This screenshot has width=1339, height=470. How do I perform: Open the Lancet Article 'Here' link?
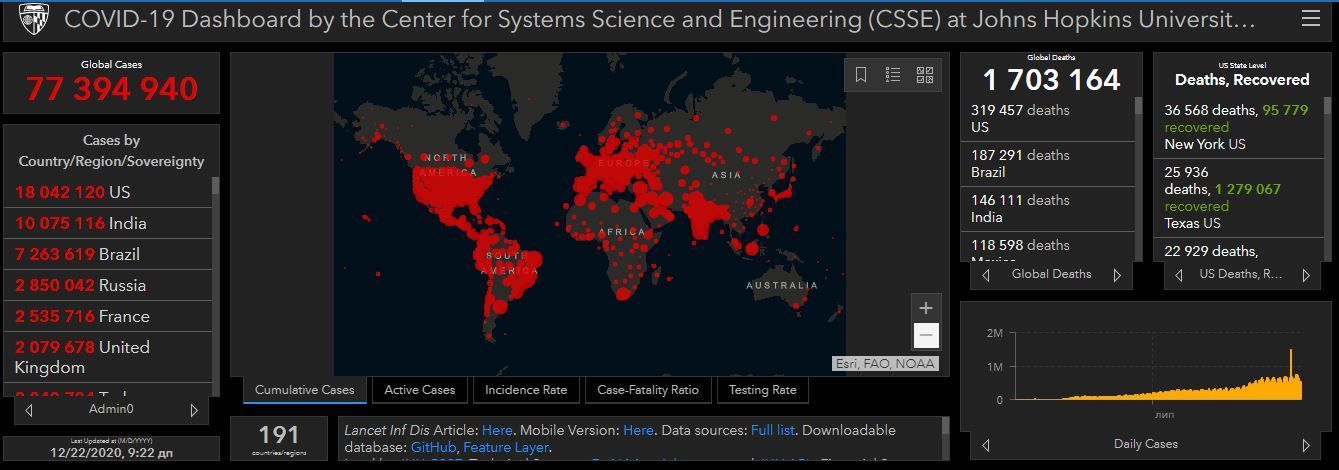497,430
